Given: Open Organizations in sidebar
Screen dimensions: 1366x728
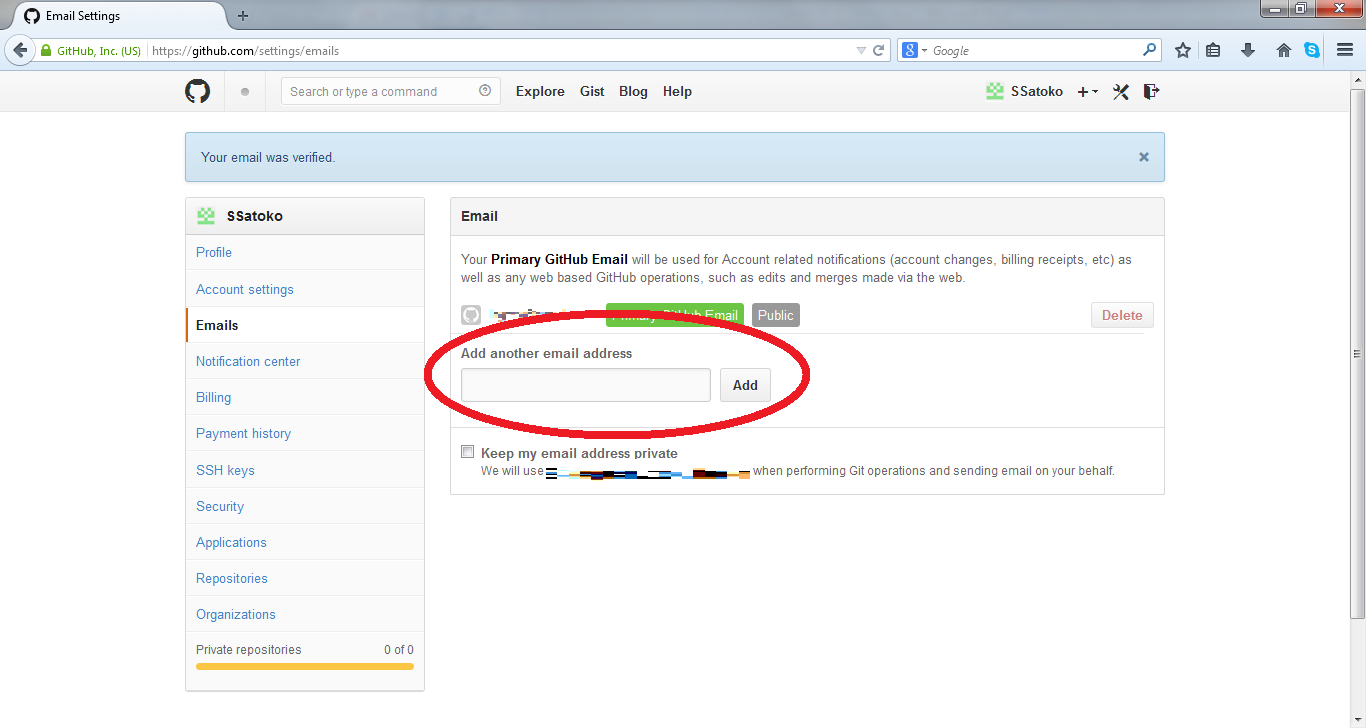Looking at the screenshot, I should point(305,614).
